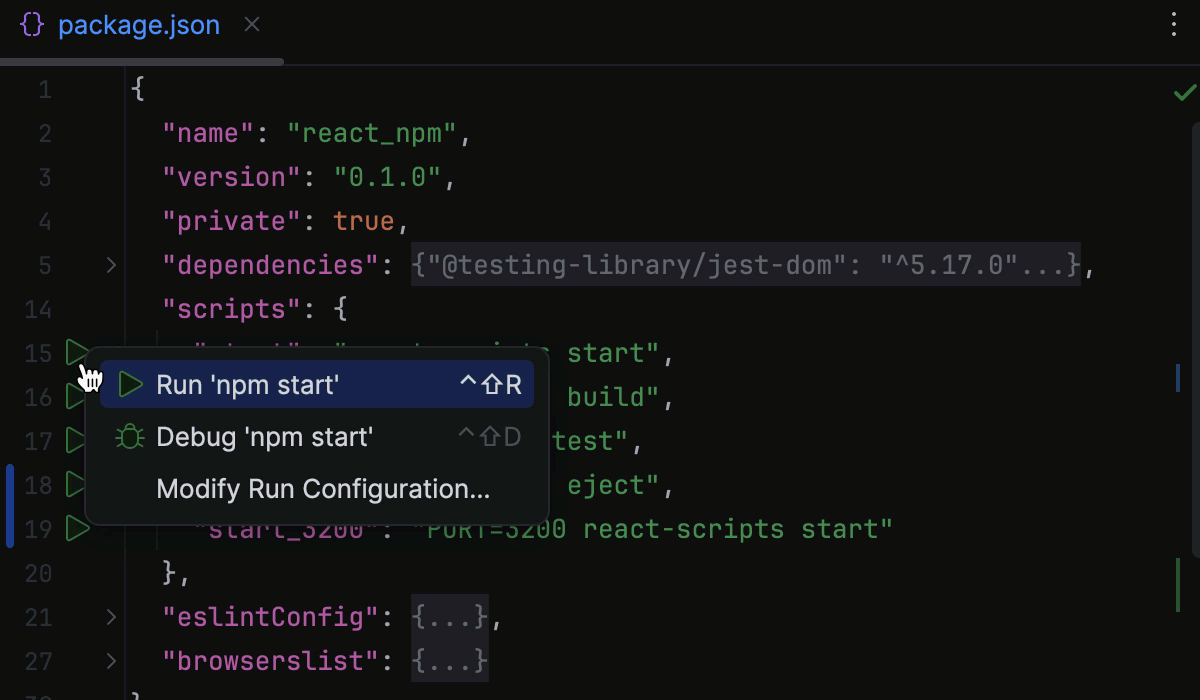The image size is (1200, 700).
Task: Click the green checkmark inspection indicator
Action: pyautogui.click(x=1184, y=92)
